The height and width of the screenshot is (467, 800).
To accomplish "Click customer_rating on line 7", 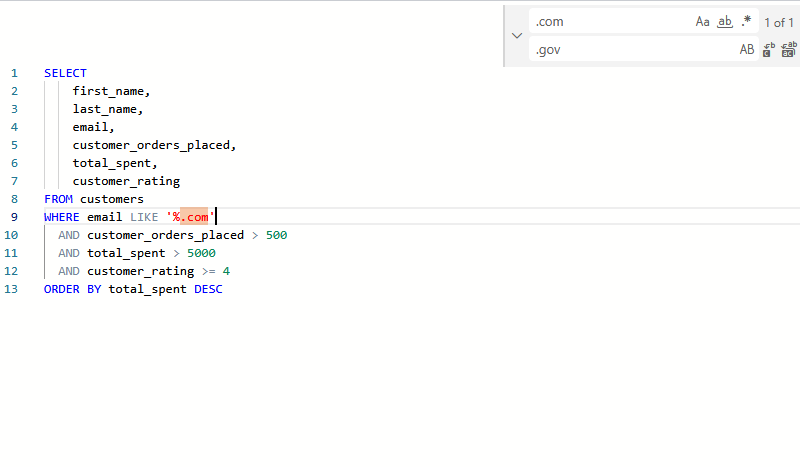I will [126, 181].
